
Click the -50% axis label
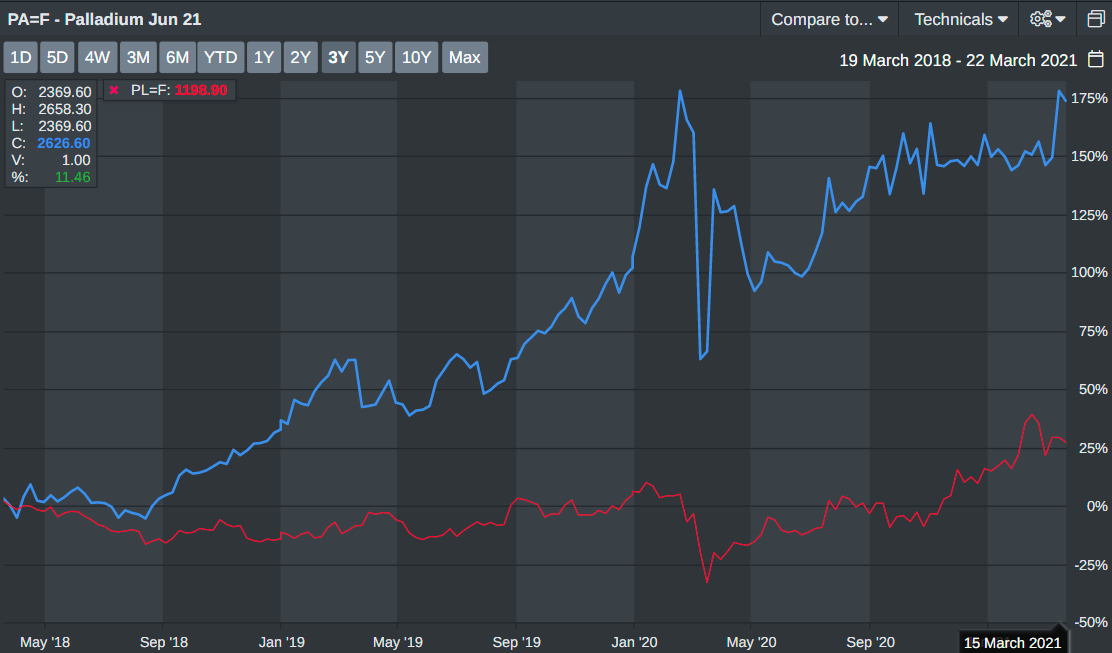coord(1089,623)
